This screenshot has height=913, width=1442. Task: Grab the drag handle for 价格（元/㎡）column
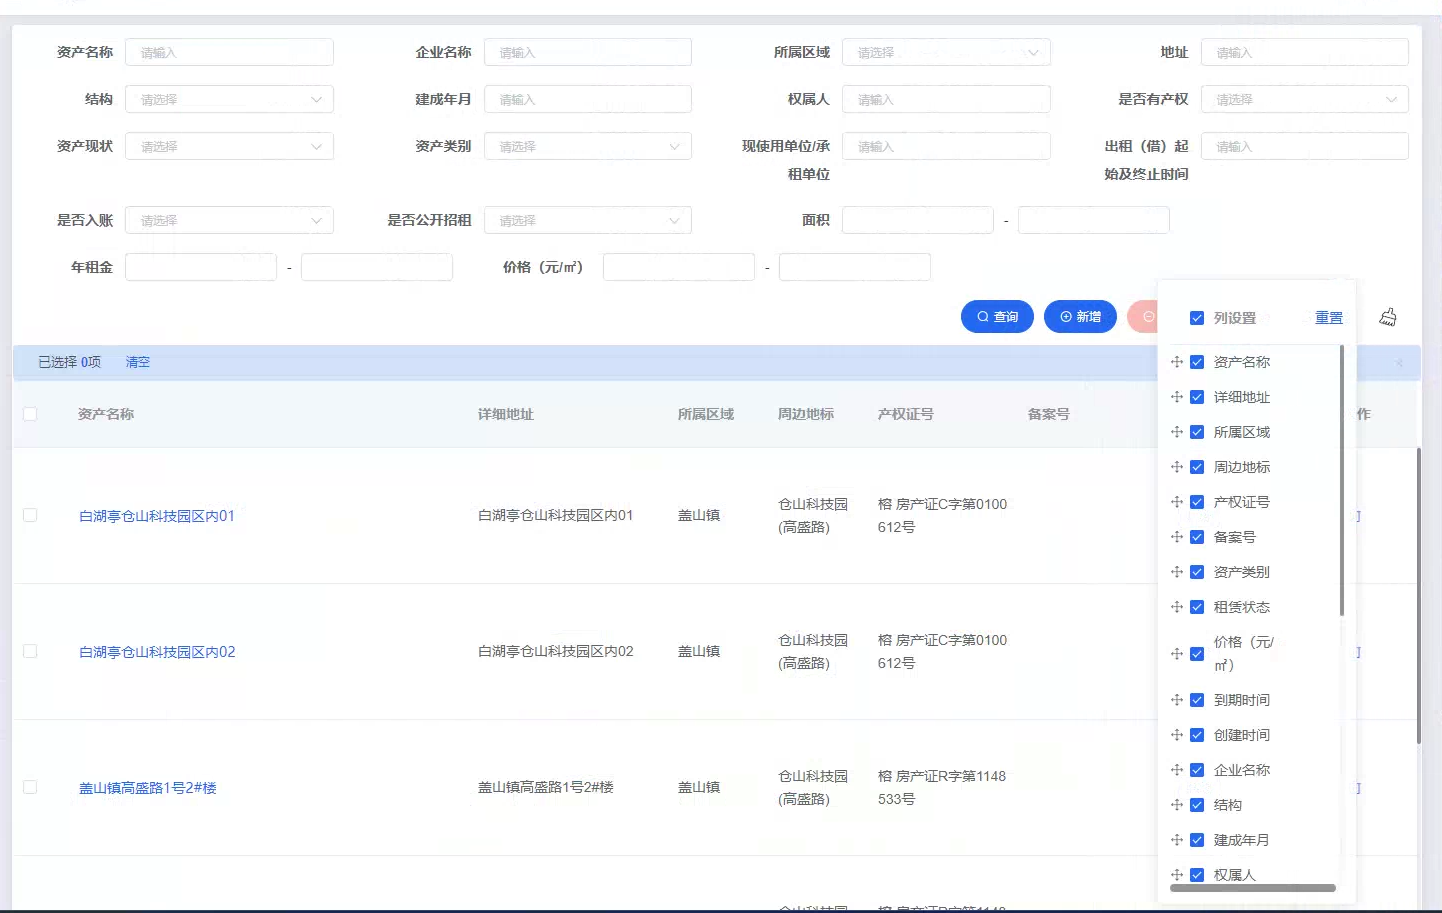(1177, 654)
